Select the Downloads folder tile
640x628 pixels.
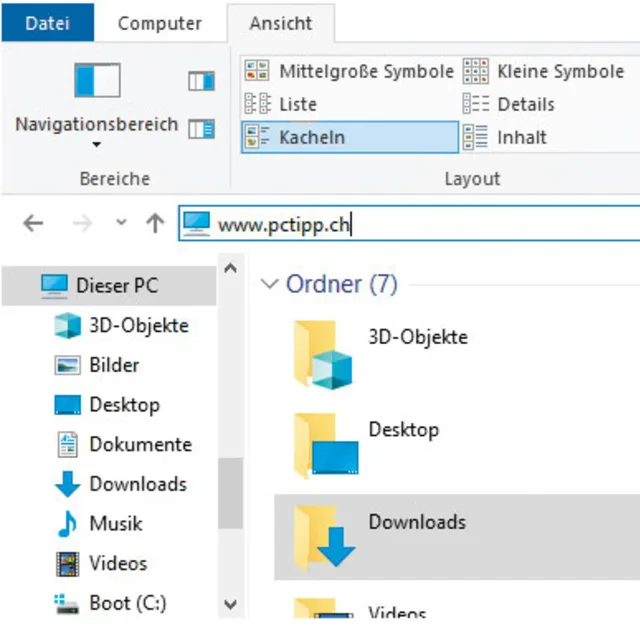pyautogui.click(x=457, y=537)
